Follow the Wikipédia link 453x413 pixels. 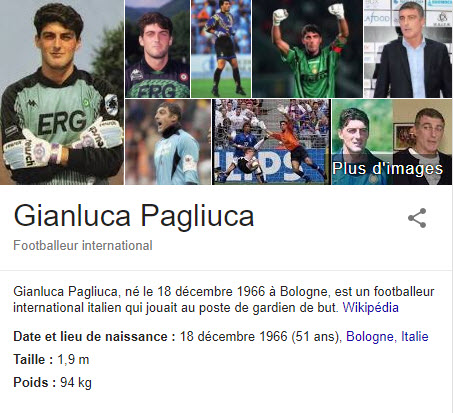(370, 307)
